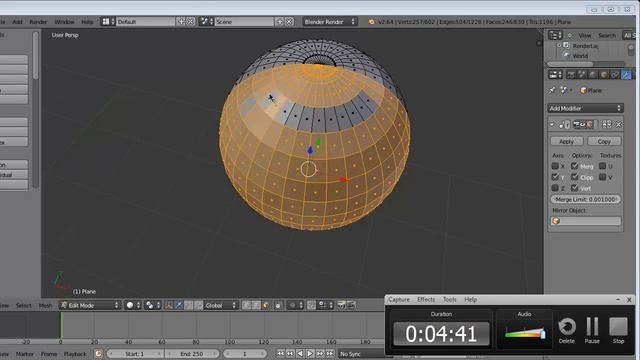Switch to the Modifiers wrench tab
640x360 pixels.
point(626,75)
